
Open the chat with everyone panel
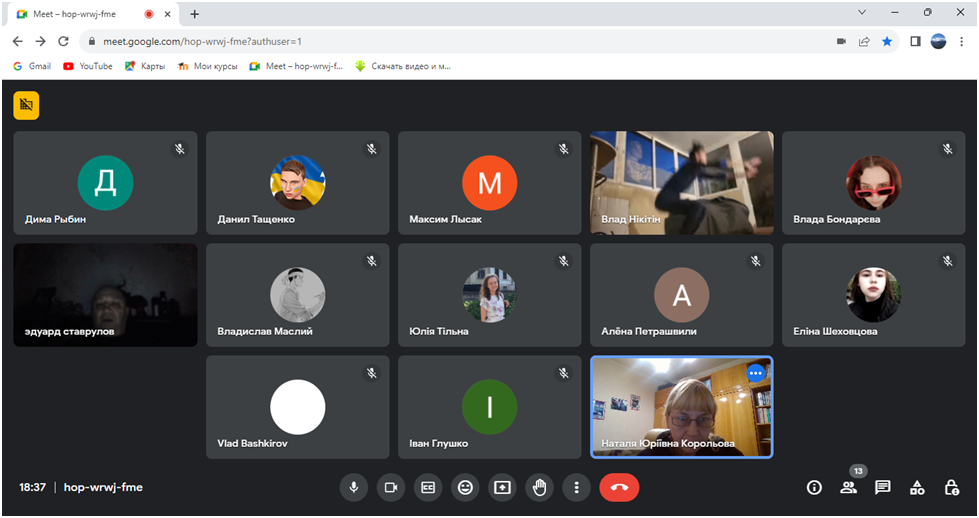coord(883,487)
